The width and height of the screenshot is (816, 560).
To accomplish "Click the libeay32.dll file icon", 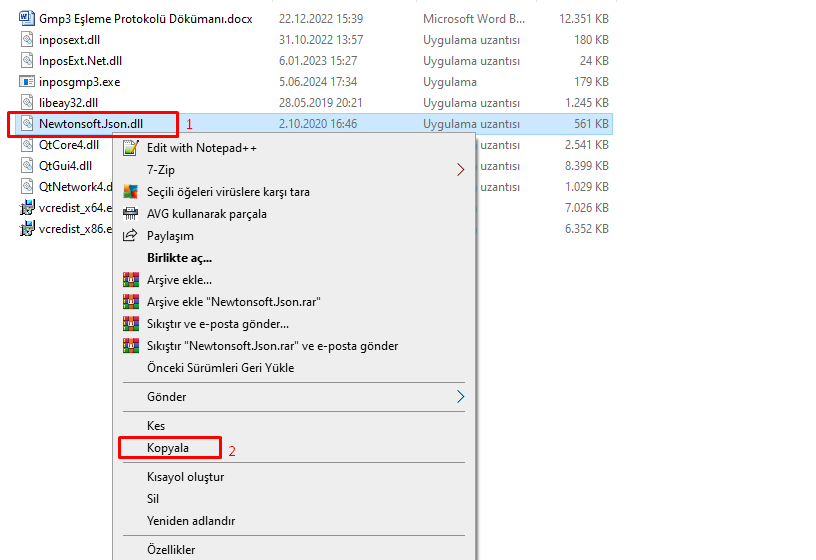I will pos(27,103).
